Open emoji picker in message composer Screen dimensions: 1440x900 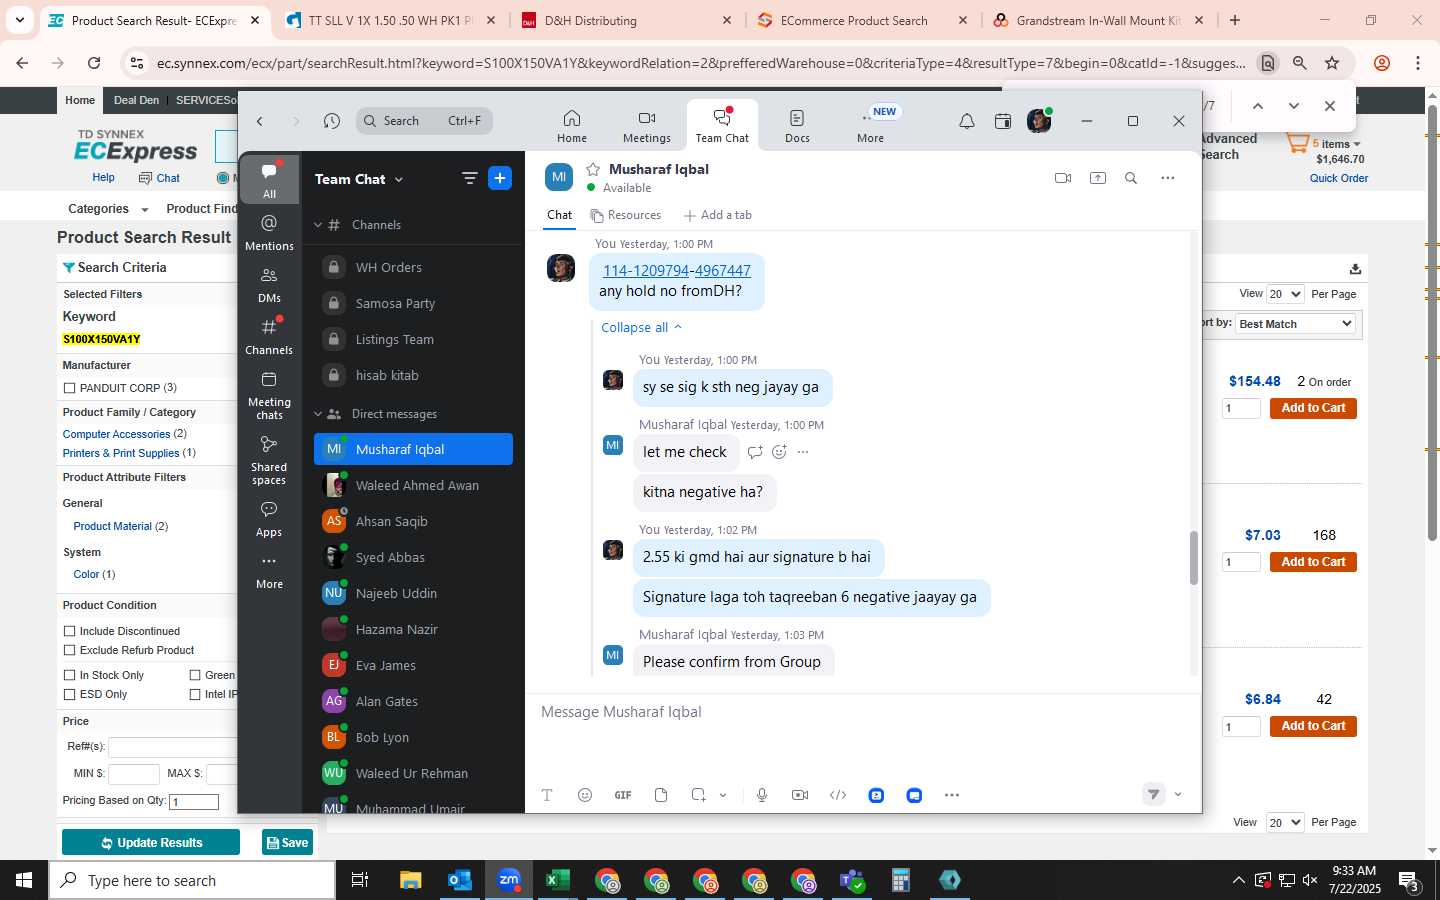coord(585,795)
